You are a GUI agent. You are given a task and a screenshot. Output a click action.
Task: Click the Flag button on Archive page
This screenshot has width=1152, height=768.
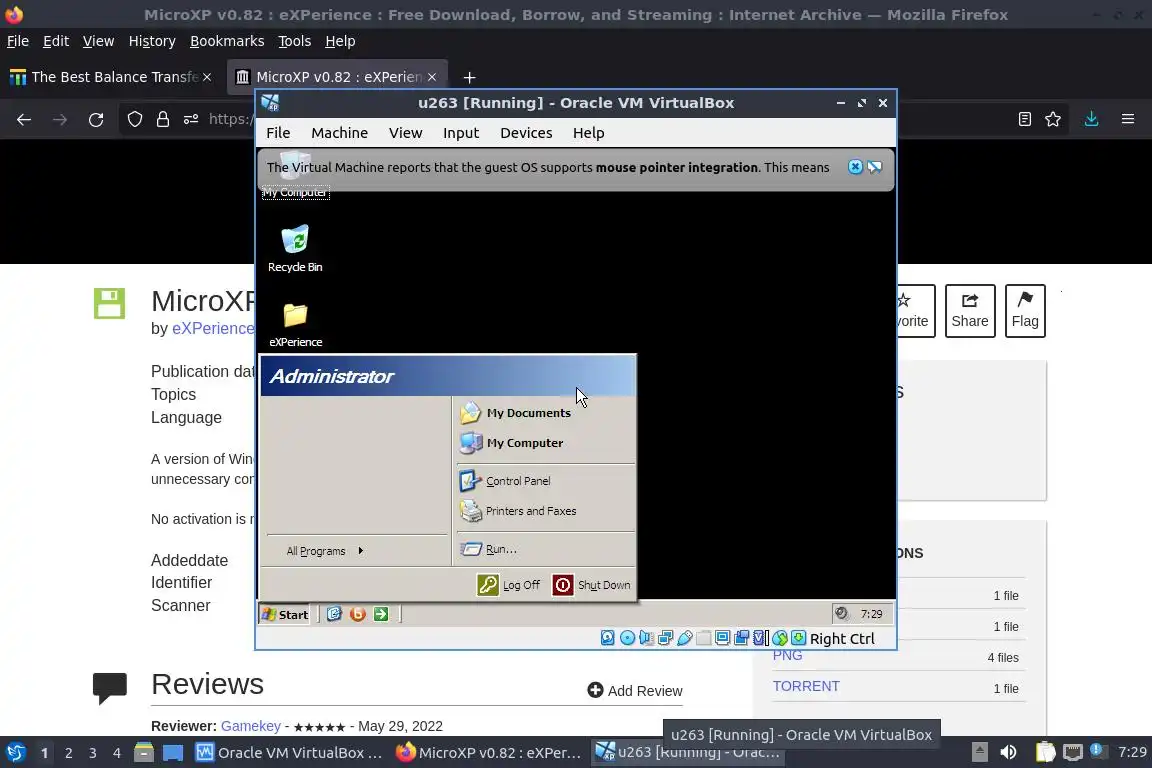point(1025,311)
